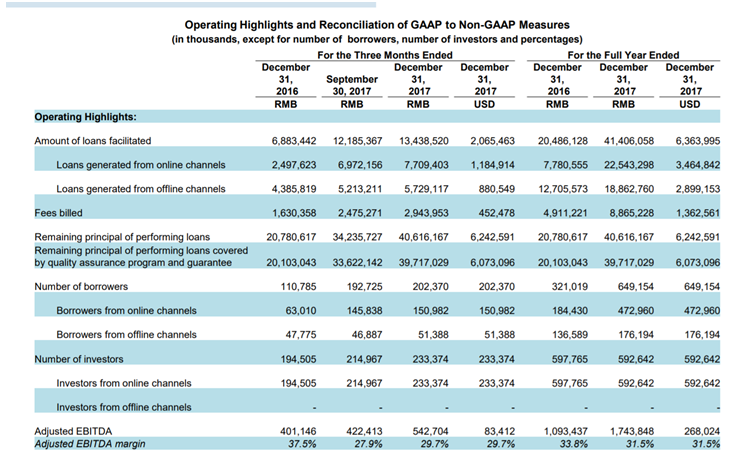Click cell 22,543,298
The height and width of the screenshot is (451, 729).
click(x=629, y=165)
